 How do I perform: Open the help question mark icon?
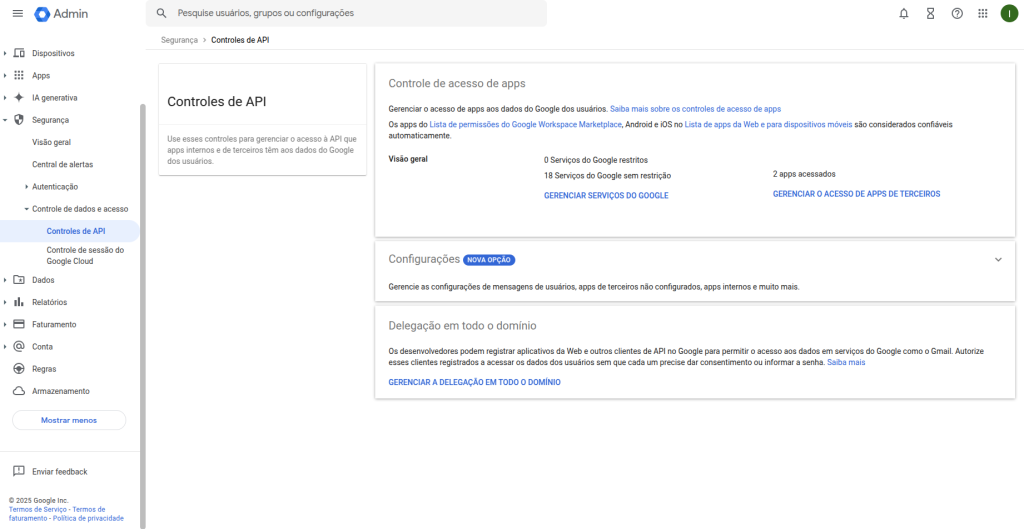[x=957, y=14]
